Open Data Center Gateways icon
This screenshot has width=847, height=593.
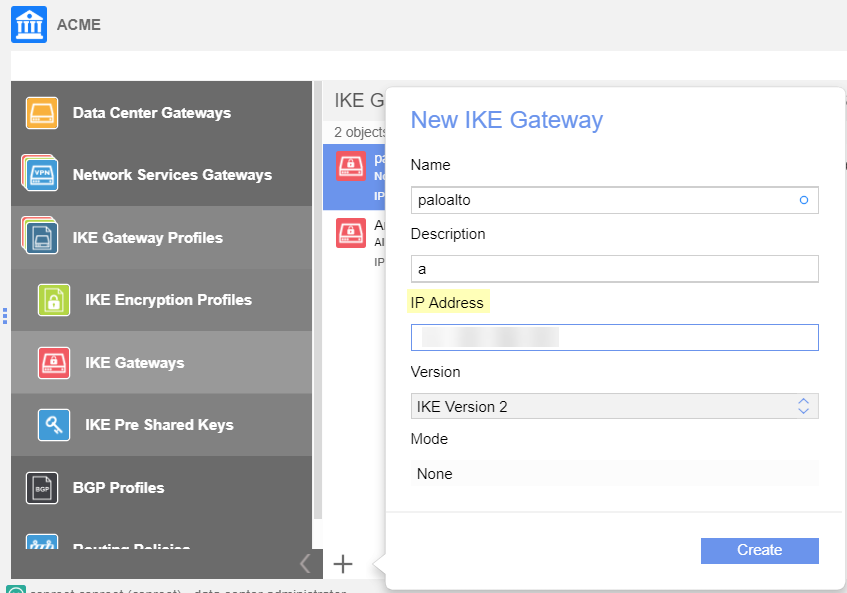click(42, 113)
